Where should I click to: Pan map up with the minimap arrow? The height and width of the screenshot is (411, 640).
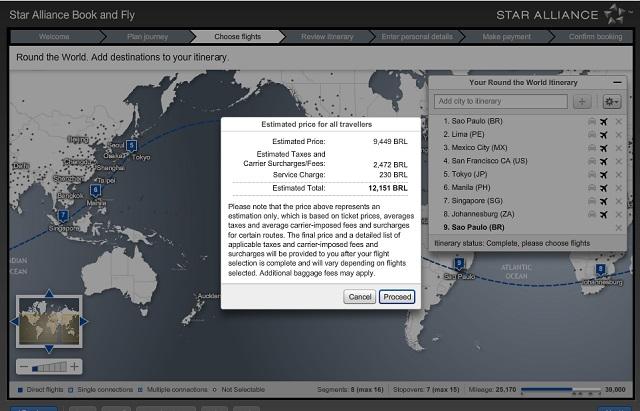pyautogui.click(x=49, y=293)
